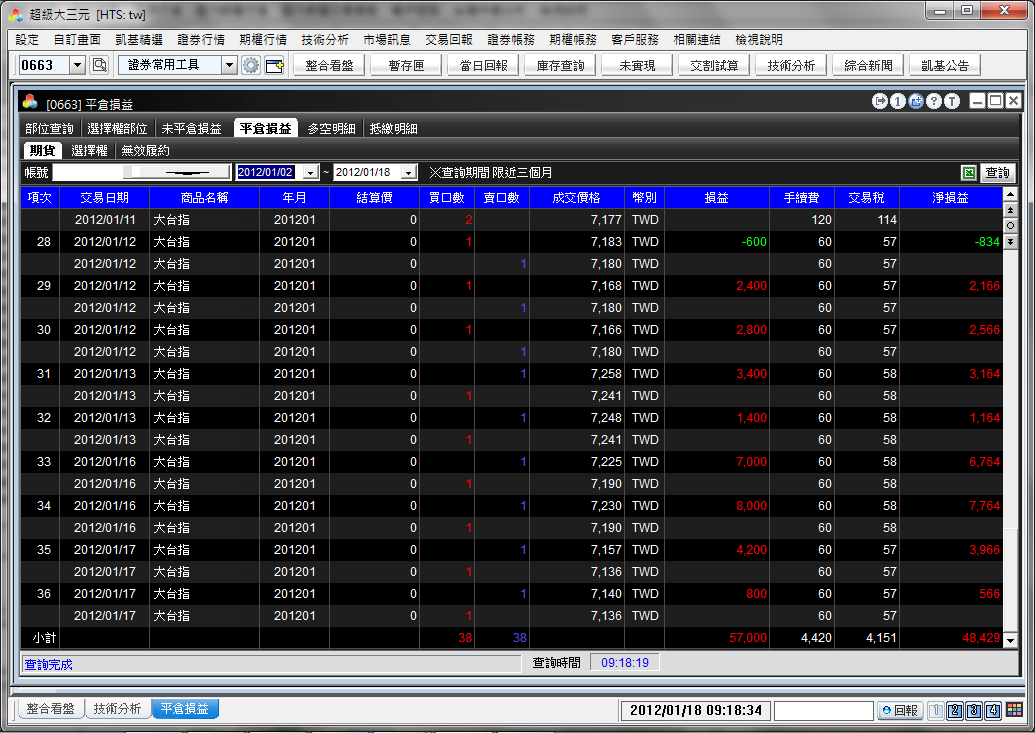Open the 設定 menu
This screenshot has width=1035, height=733.
pos(27,40)
